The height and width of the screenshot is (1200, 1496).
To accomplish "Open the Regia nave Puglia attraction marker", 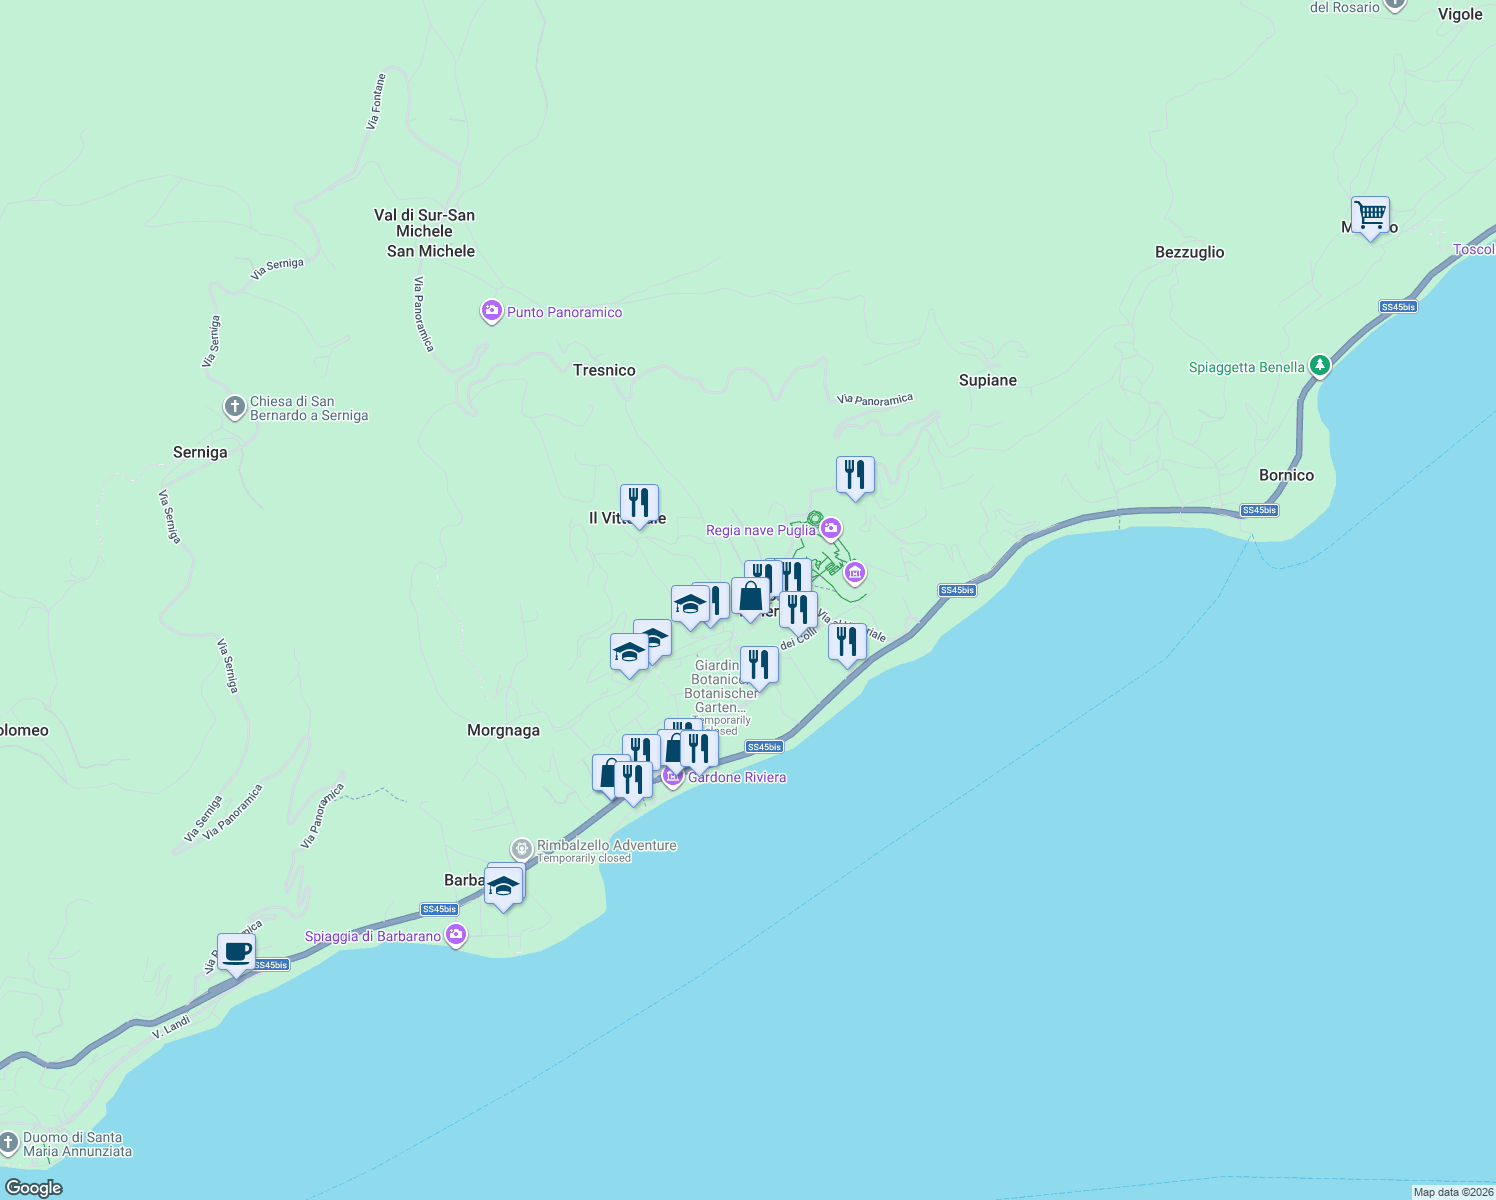I will tap(831, 530).
